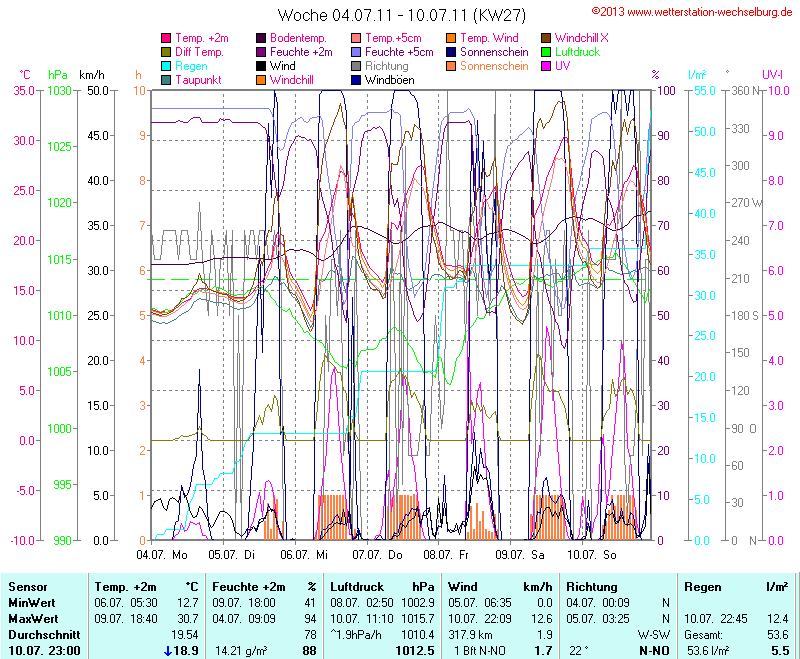Click the maximum pressure value '1015.7'
The width and height of the screenshot is (800, 659).
click(418, 619)
